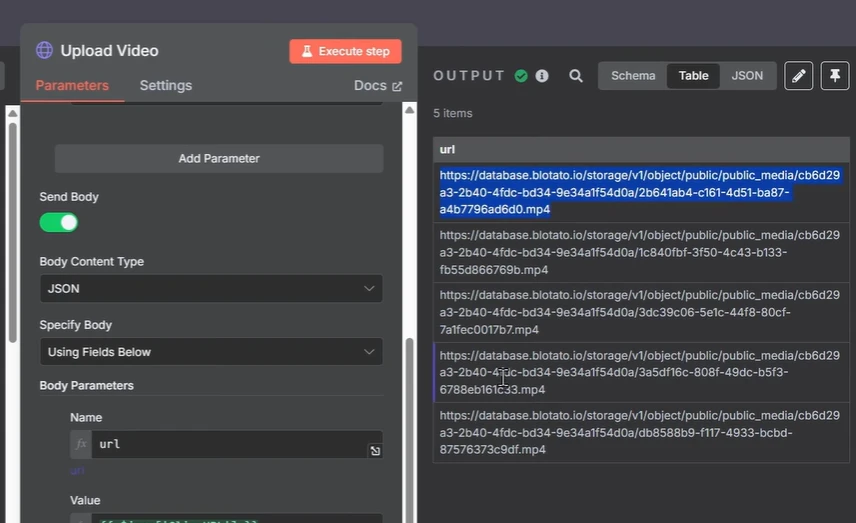The width and height of the screenshot is (856, 523).
Task: Click the output info icon
Action: tap(542, 76)
